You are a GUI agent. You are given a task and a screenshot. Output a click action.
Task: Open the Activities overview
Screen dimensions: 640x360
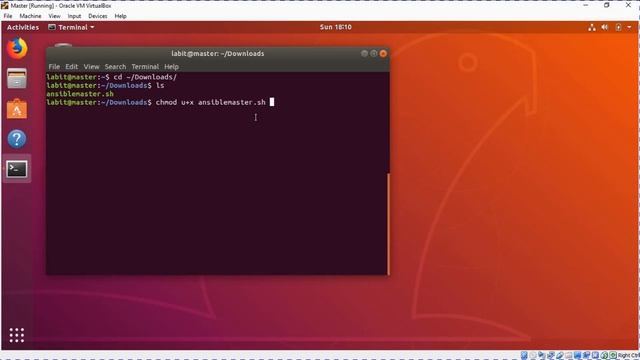point(23,27)
